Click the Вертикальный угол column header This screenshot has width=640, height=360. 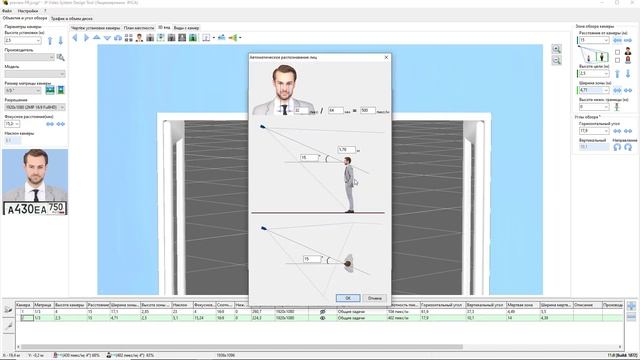point(486,305)
